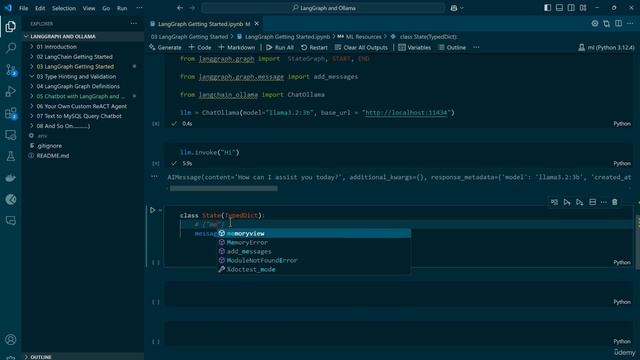Click the Generate button in notebook toolbar
The height and width of the screenshot is (360, 640).
[165, 47]
